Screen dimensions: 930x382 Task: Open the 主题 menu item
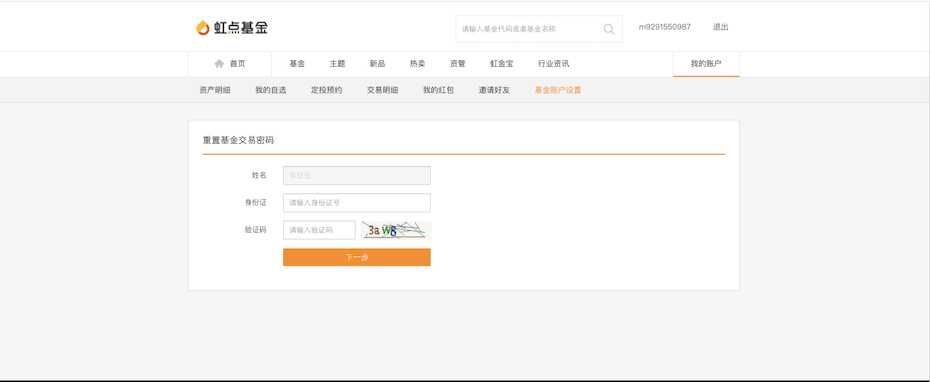337,64
